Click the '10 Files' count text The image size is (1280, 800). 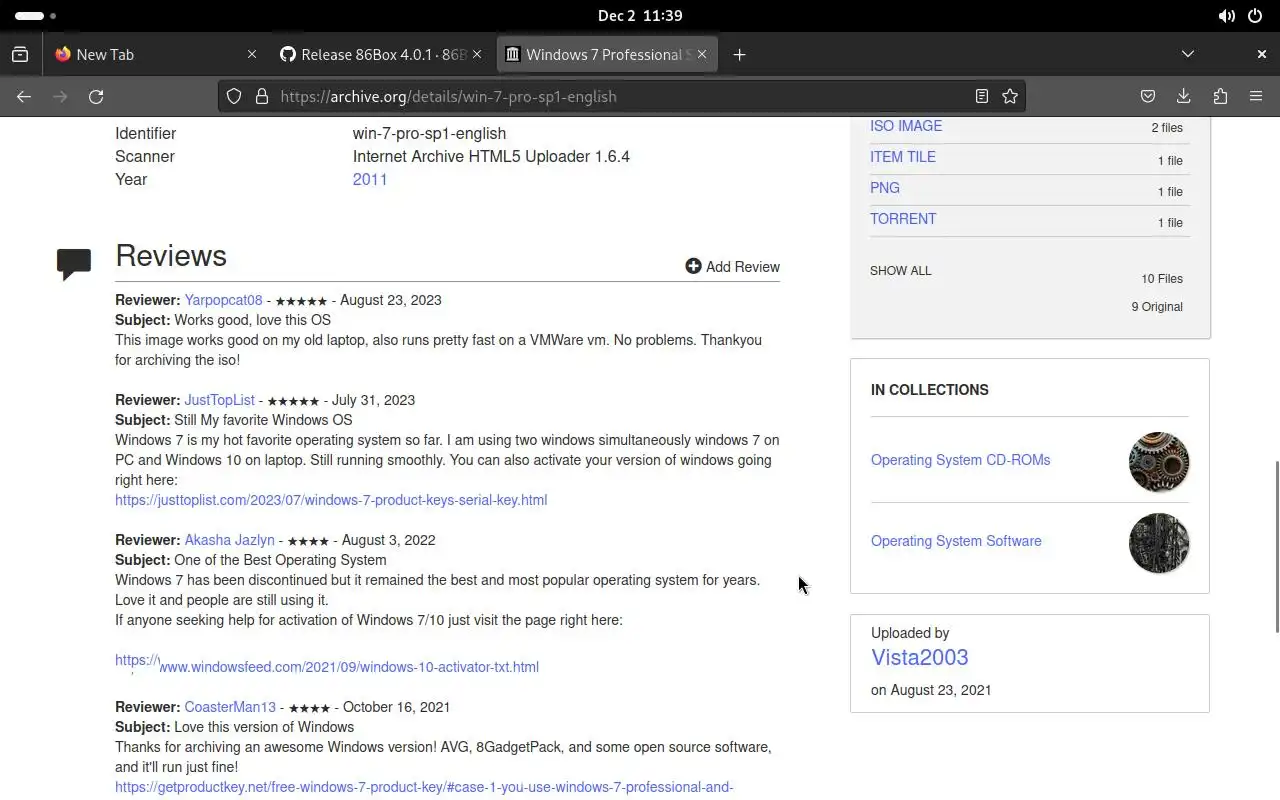click(1162, 279)
